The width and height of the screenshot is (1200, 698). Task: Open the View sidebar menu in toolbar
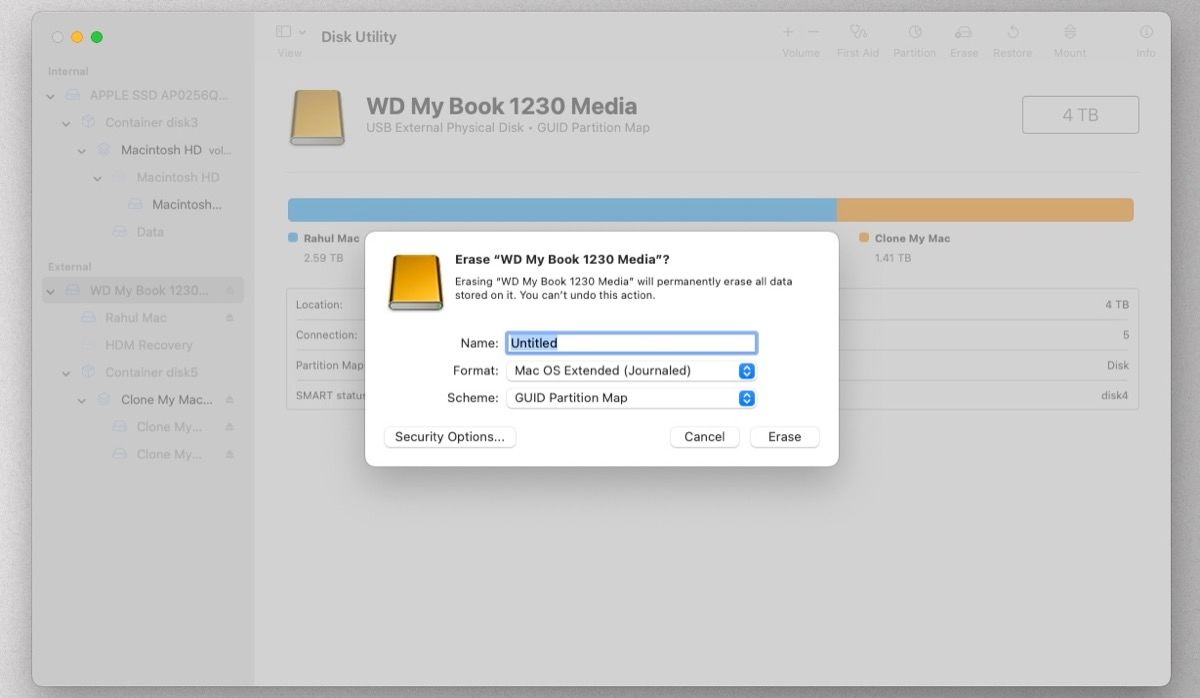point(291,32)
